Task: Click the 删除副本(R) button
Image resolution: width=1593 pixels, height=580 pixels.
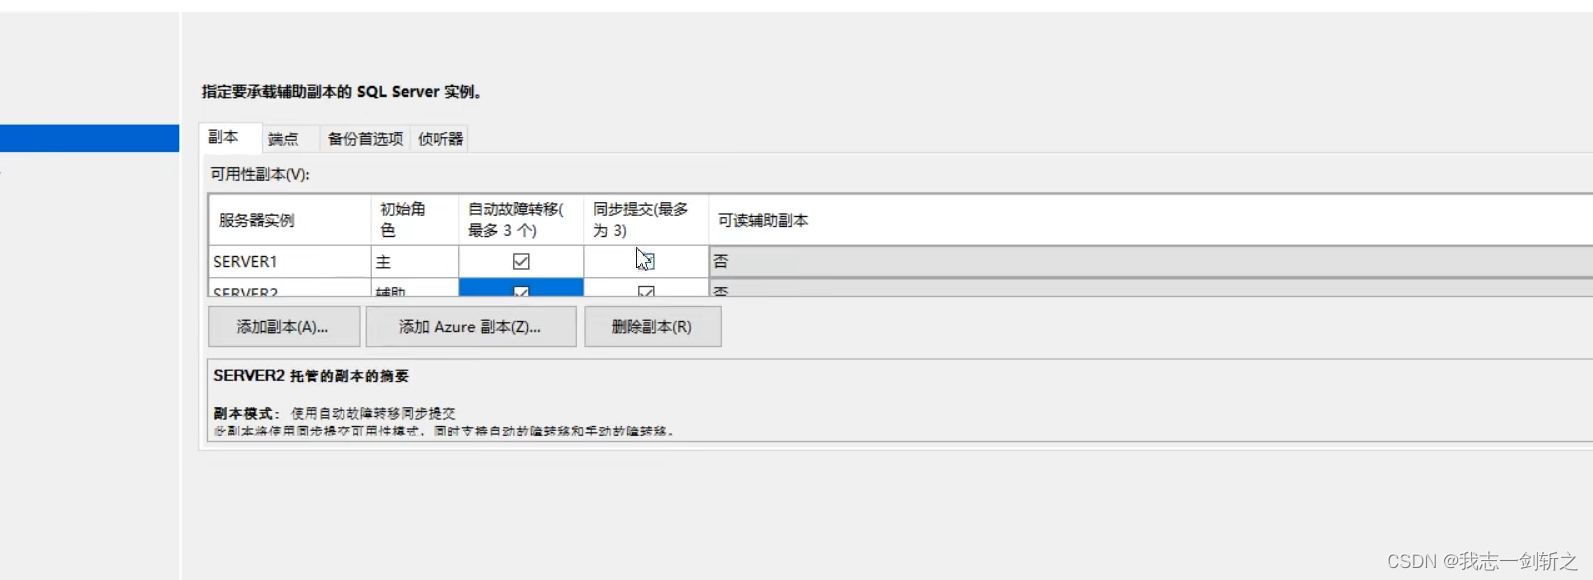Action: pyautogui.click(x=652, y=327)
